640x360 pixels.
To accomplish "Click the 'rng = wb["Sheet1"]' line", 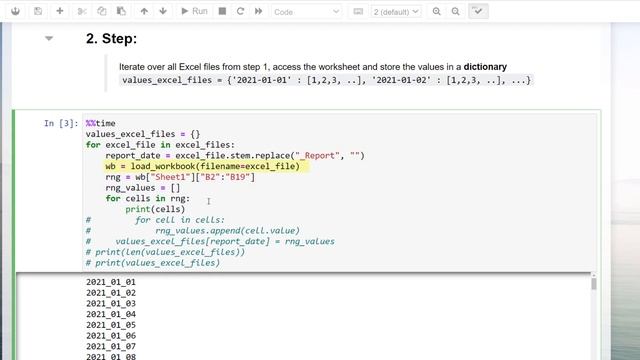I will [x=180, y=177].
